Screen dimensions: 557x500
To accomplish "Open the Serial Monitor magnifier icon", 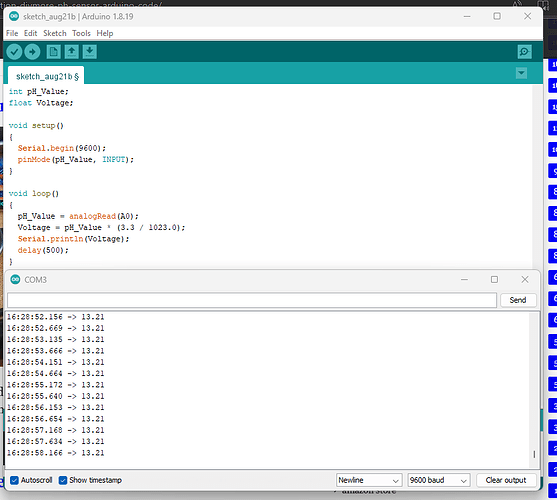I will point(524,52).
